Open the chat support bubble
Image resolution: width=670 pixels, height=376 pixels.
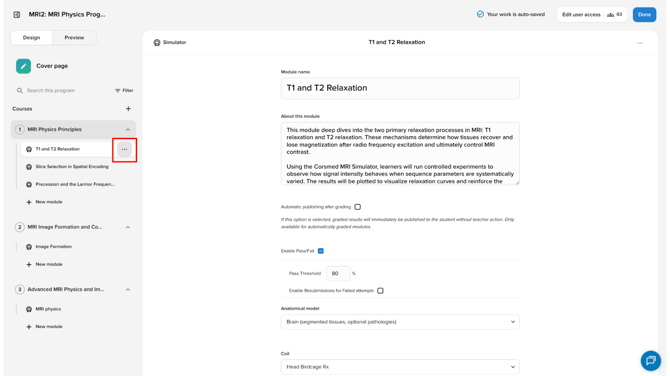pyautogui.click(x=651, y=361)
